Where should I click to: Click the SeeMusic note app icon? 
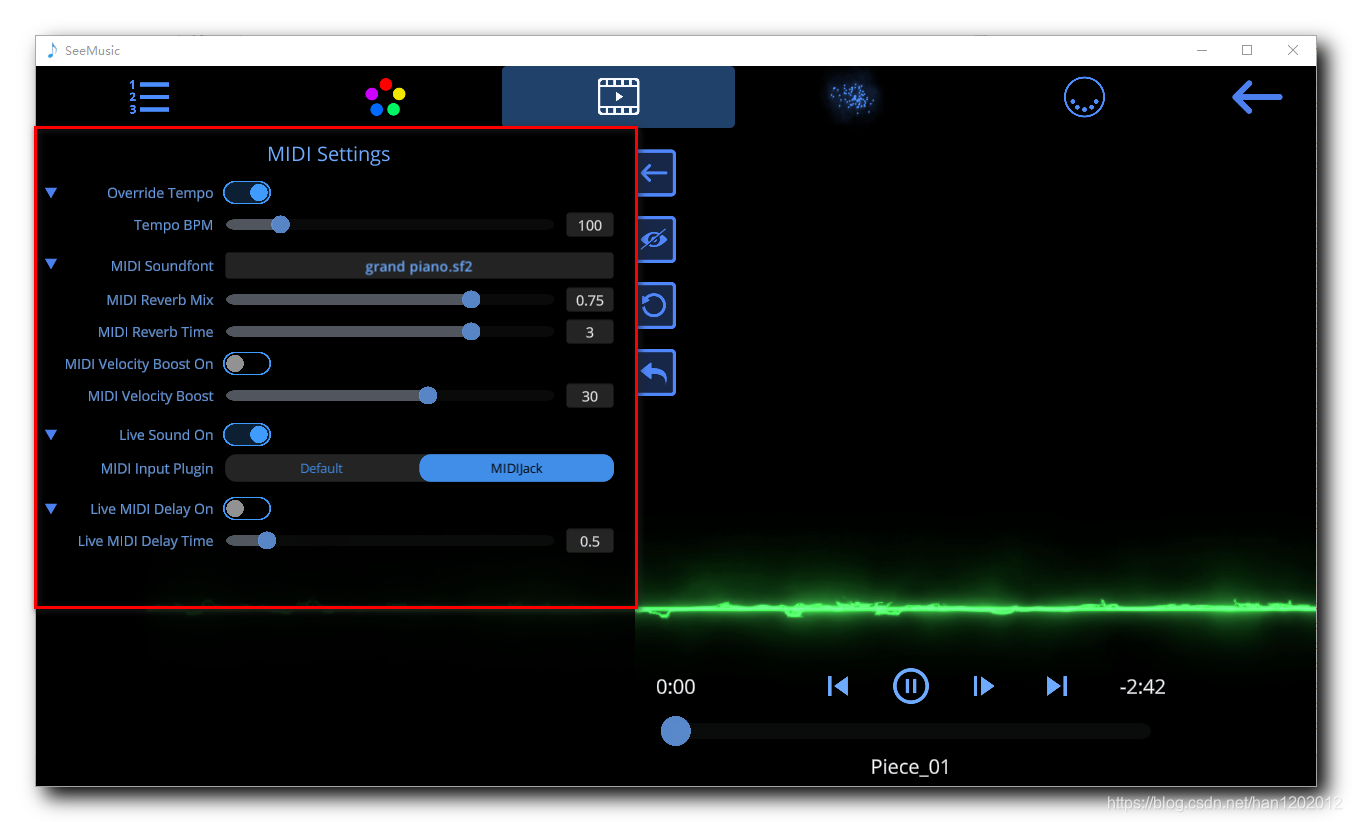[x=53, y=50]
